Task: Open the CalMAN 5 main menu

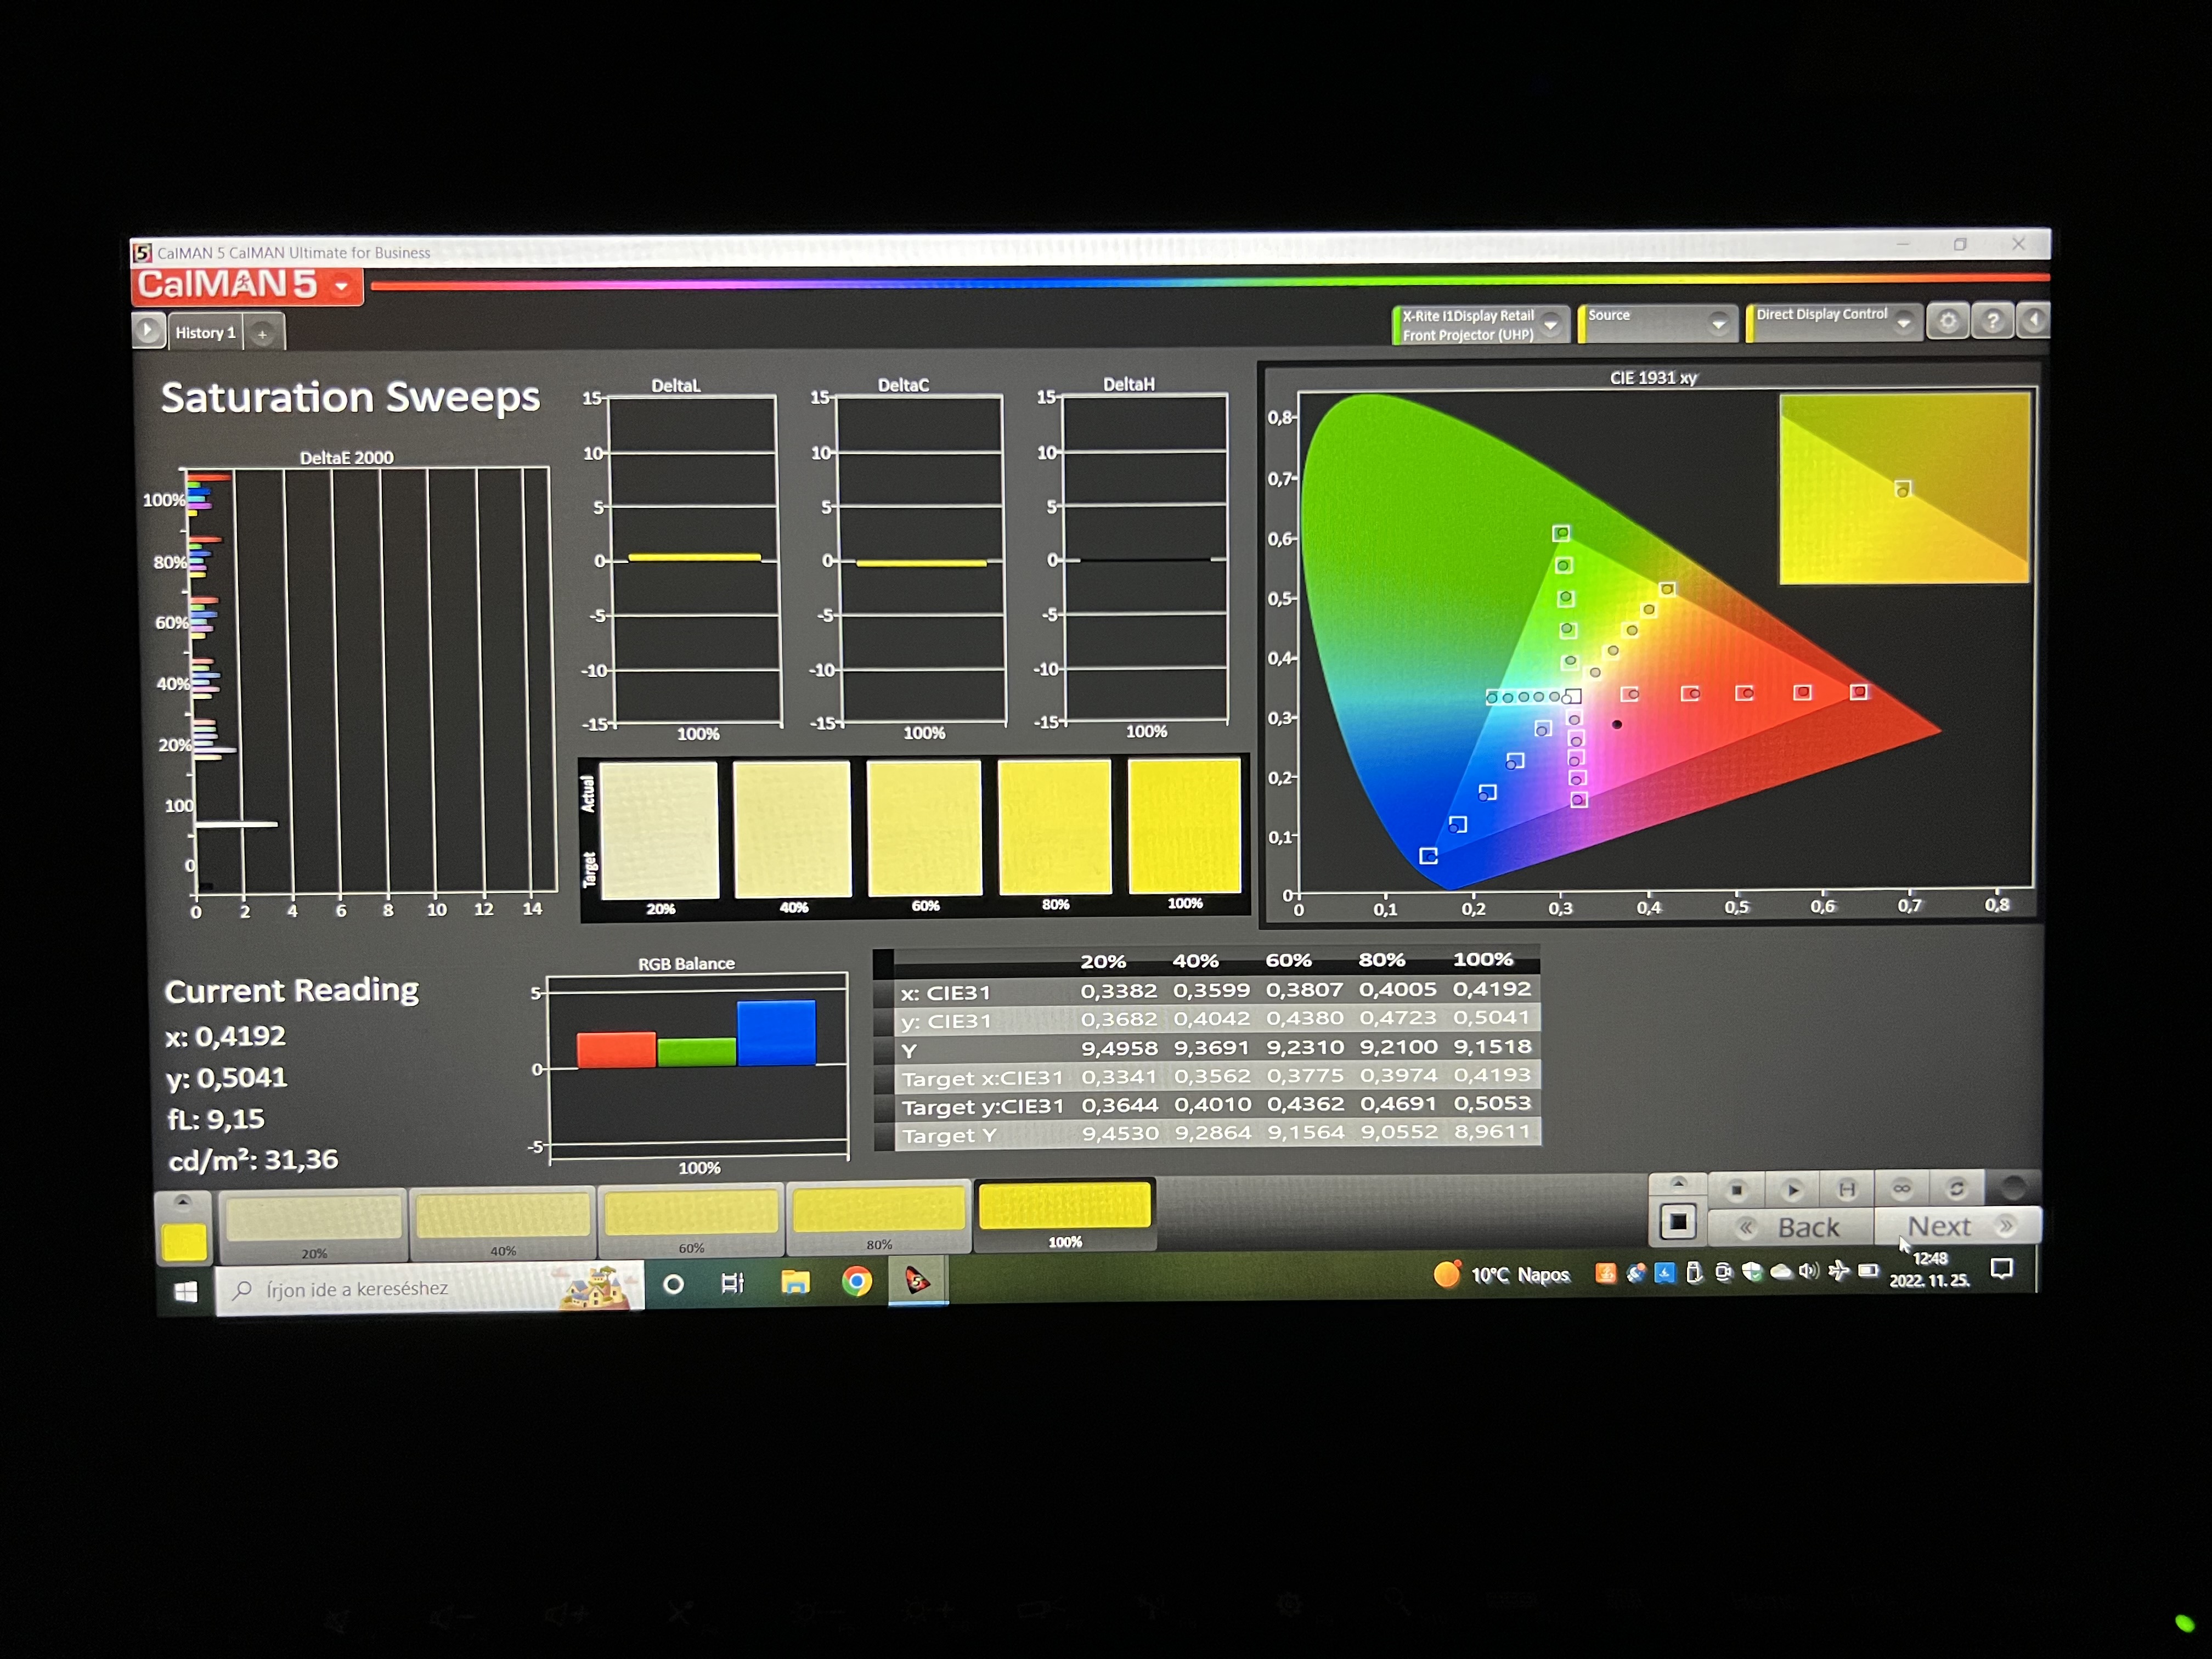Action: [x=343, y=287]
